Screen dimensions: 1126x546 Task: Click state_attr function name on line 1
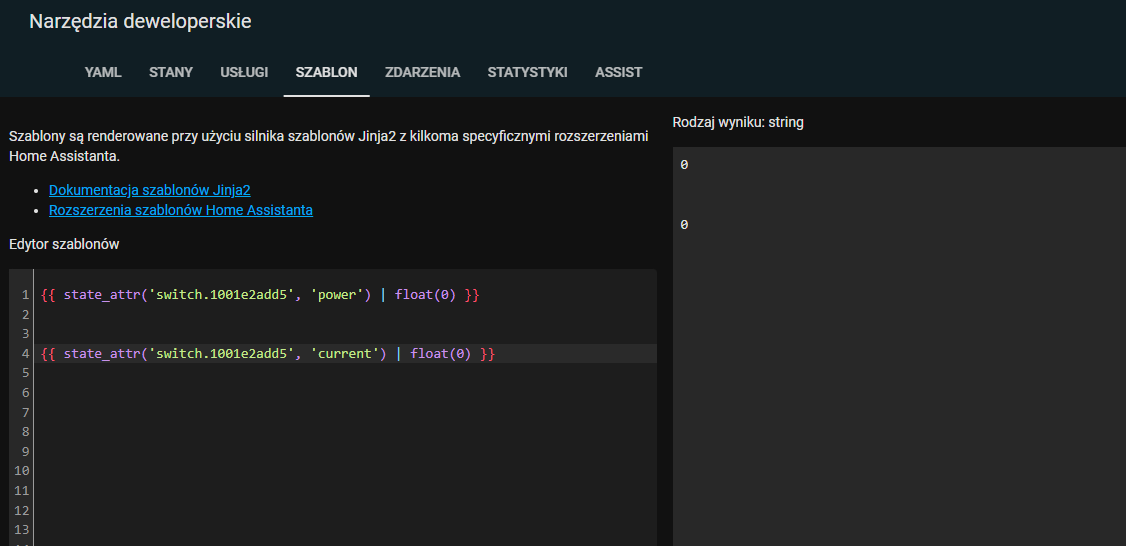101,295
